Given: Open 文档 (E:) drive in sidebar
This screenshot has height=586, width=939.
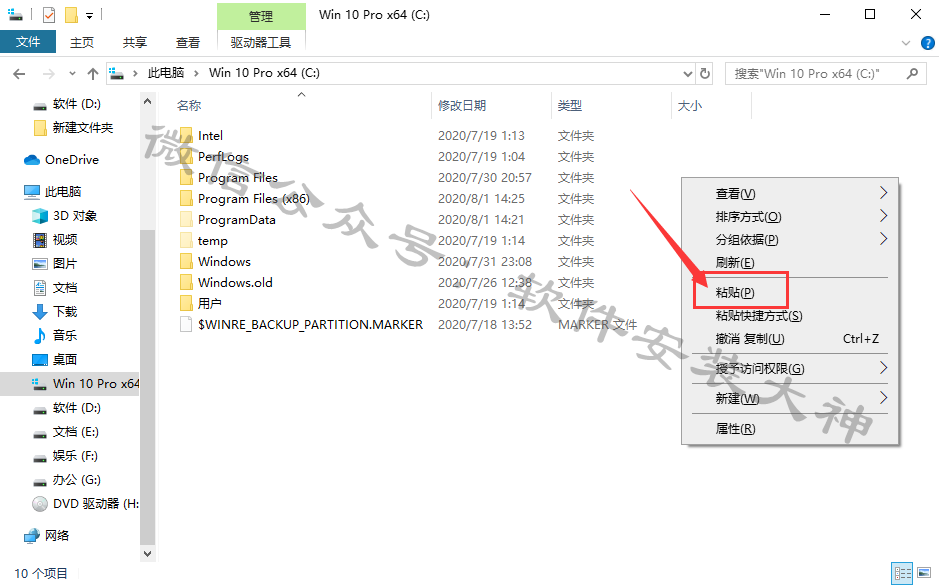Looking at the screenshot, I should pyautogui.click(x=75, y=432).
